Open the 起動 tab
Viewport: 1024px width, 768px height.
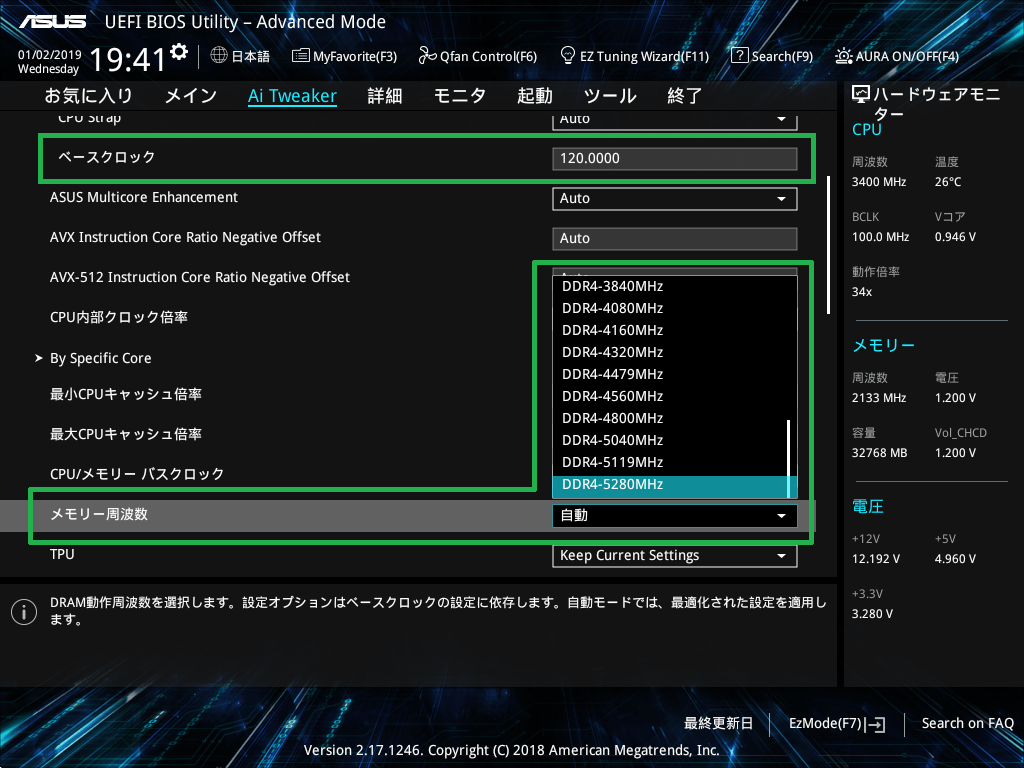(534, 96)
